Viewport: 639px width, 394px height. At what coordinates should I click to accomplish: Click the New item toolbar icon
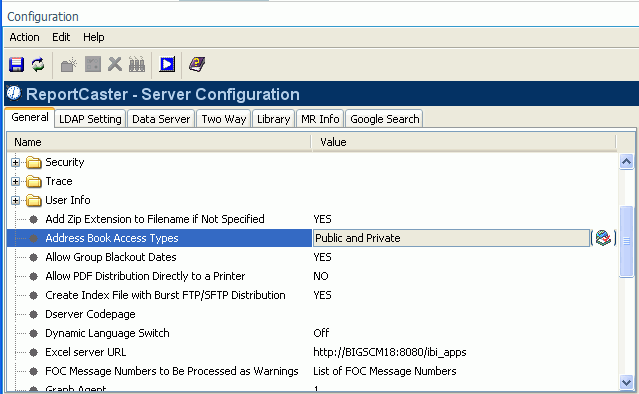point(69,64)
